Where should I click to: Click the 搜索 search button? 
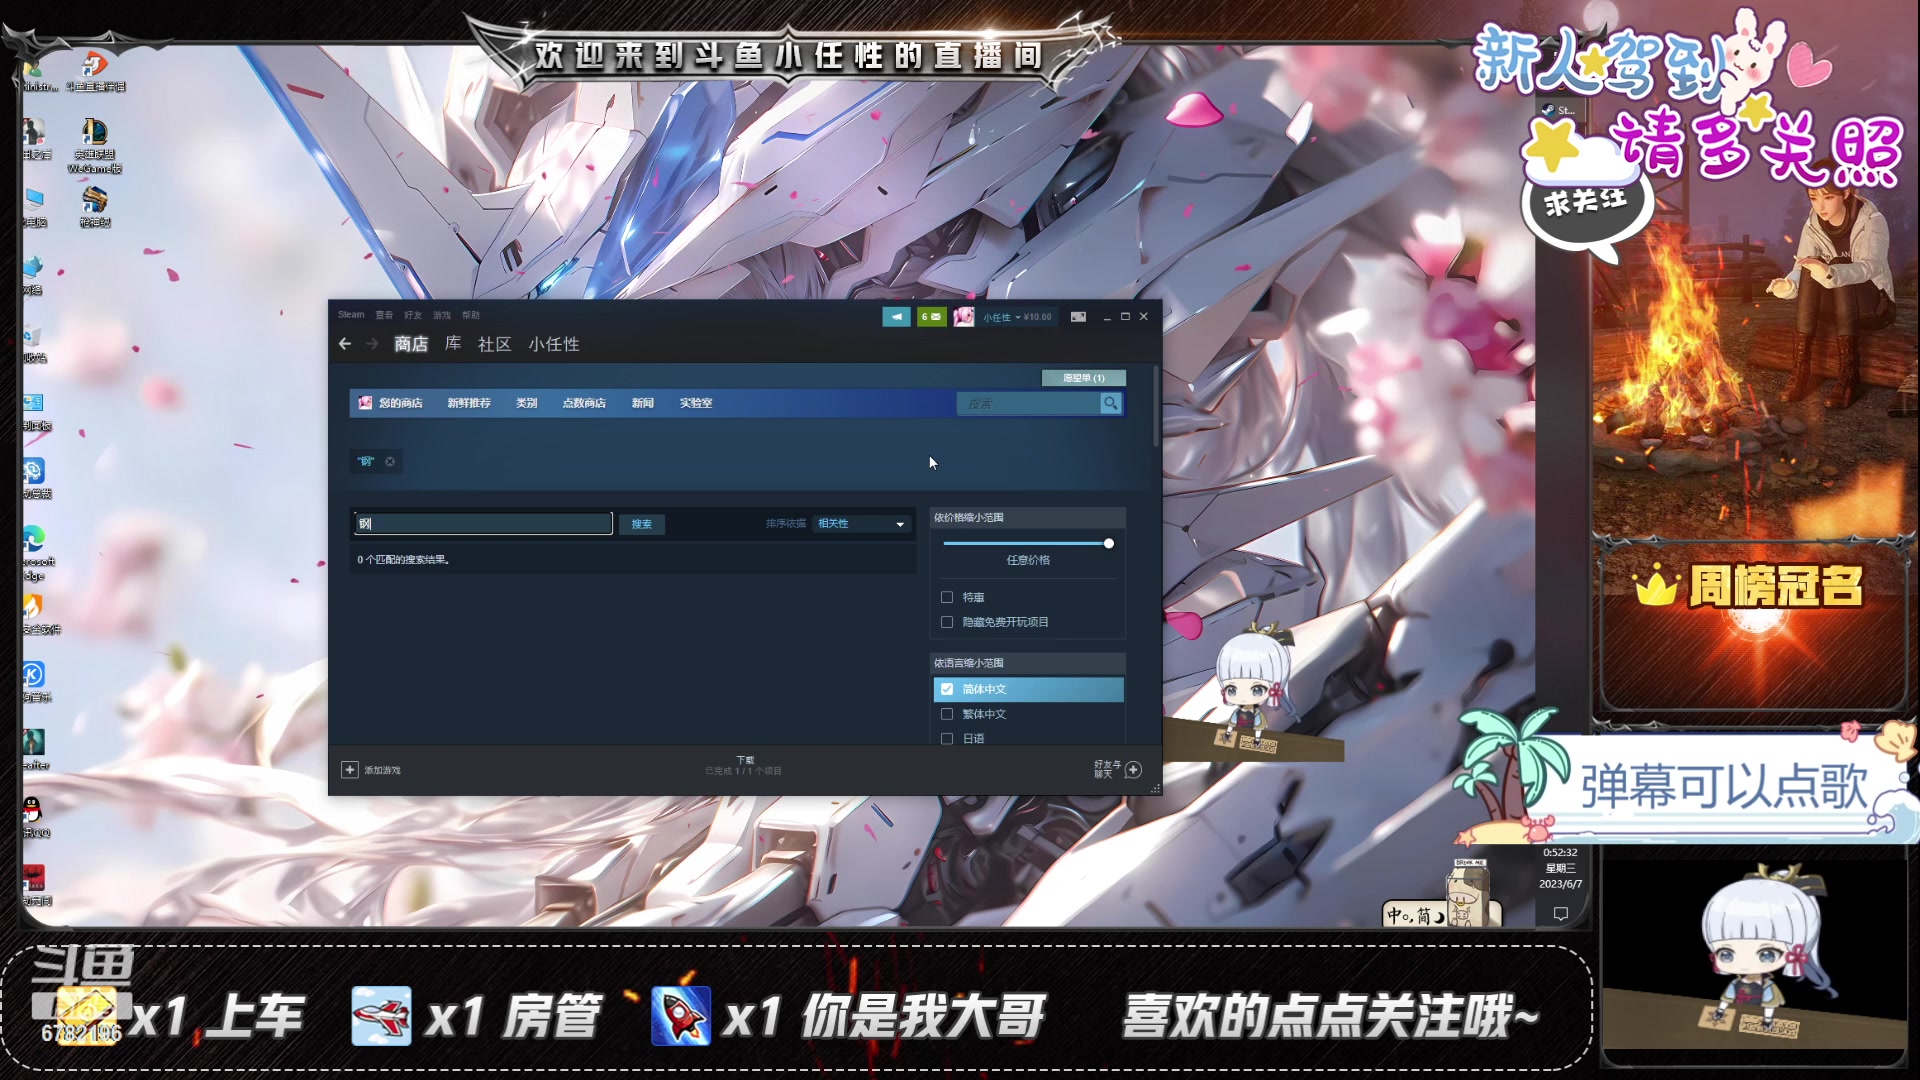coord(642,524)
